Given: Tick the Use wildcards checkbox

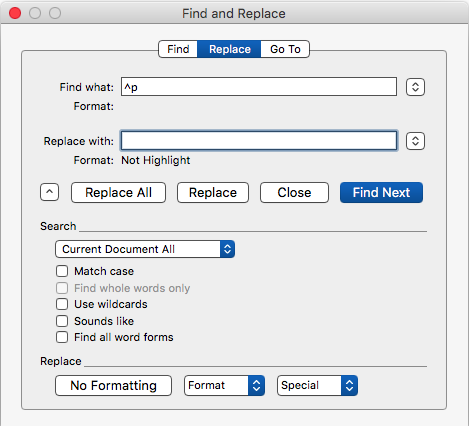Looking at the screenshot, I should [62, 304].
